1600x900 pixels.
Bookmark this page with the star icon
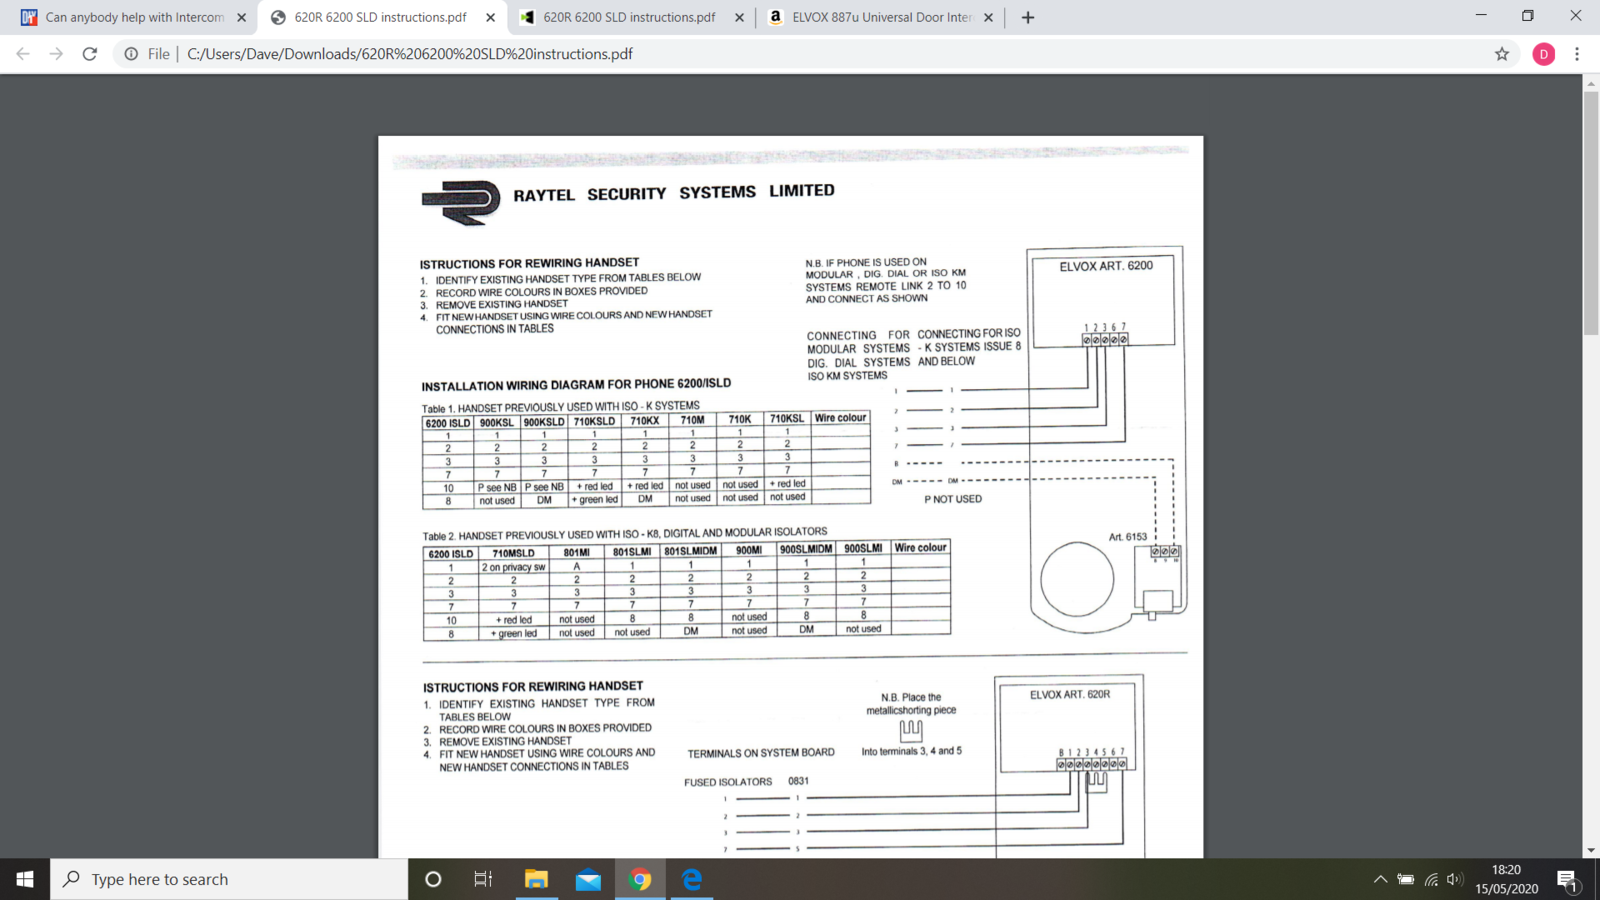[x=1501, y=54]
